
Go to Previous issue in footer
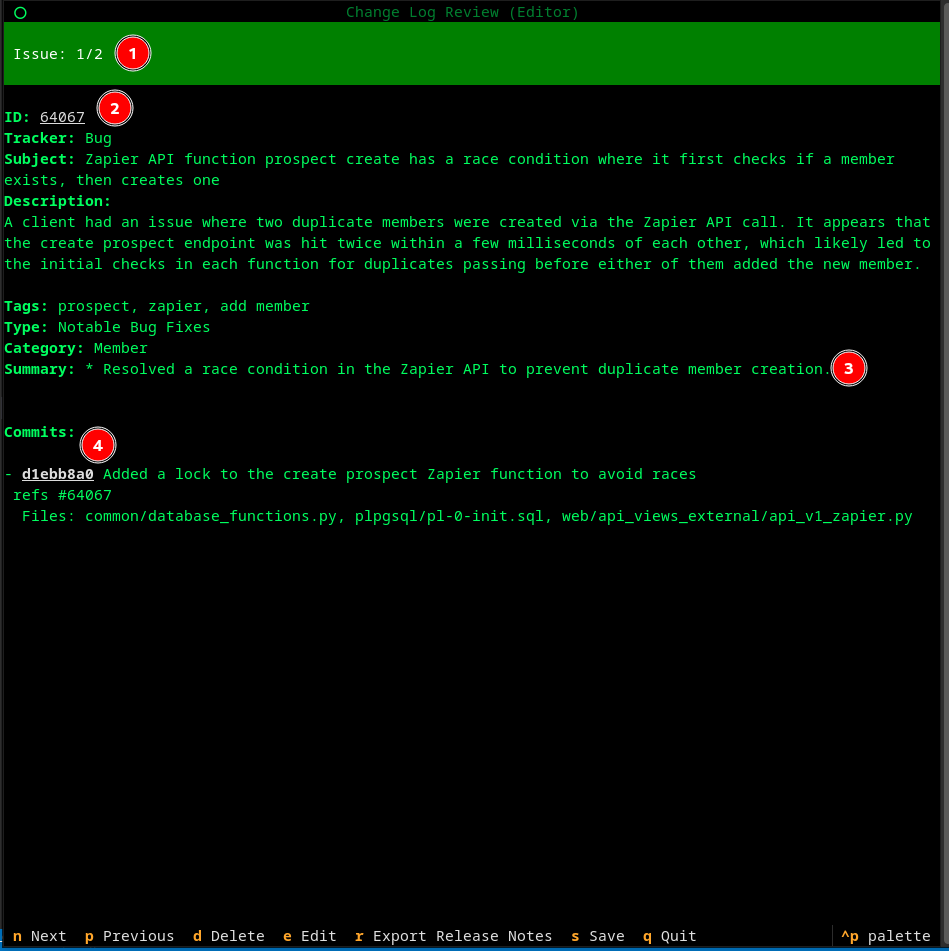tap(129, 936)
